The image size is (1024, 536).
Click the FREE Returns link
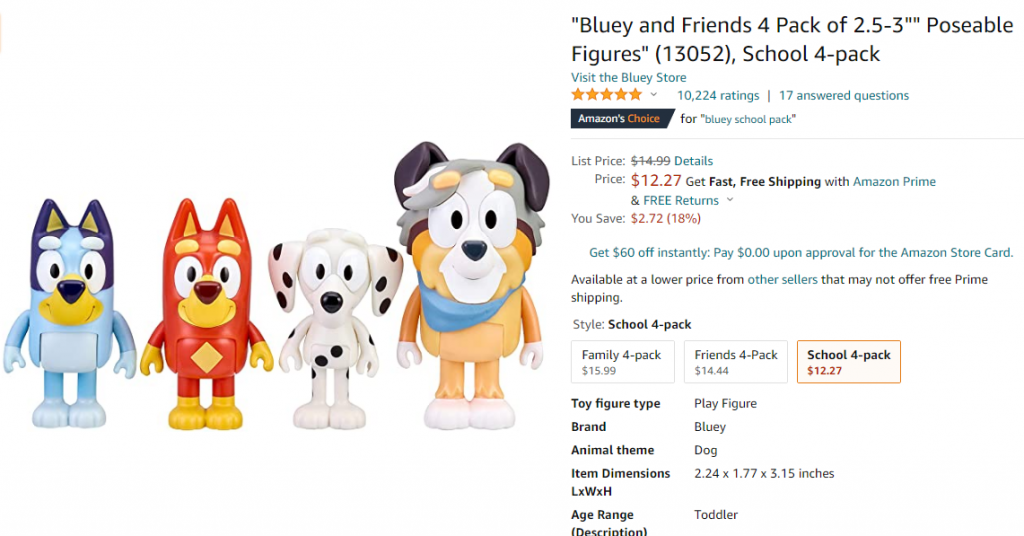tap(681, 200)
